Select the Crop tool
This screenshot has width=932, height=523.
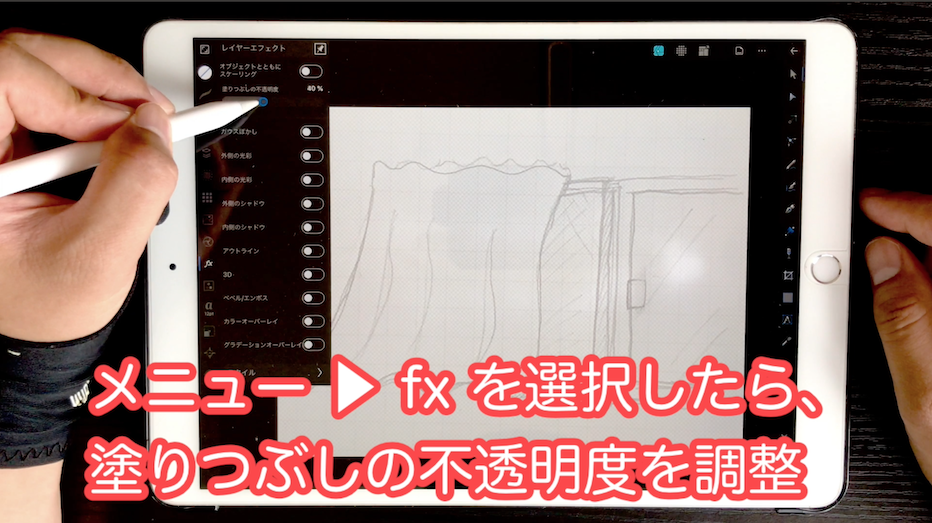[789, 275]
